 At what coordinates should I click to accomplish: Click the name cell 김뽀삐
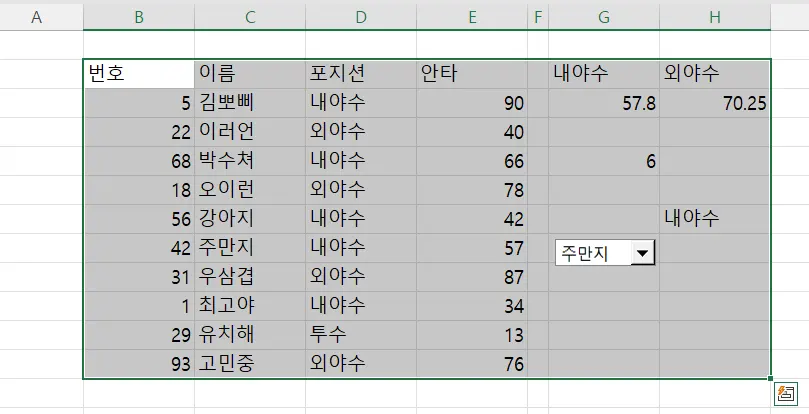[x=250, y=103]
